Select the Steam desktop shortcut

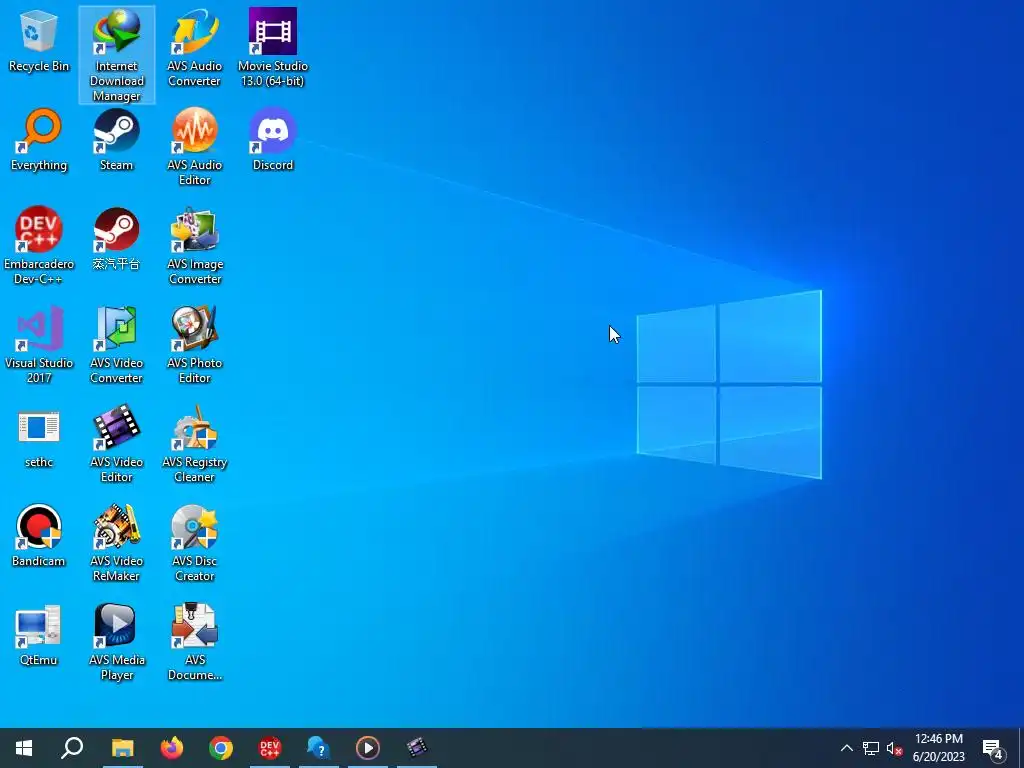(116, 140)
